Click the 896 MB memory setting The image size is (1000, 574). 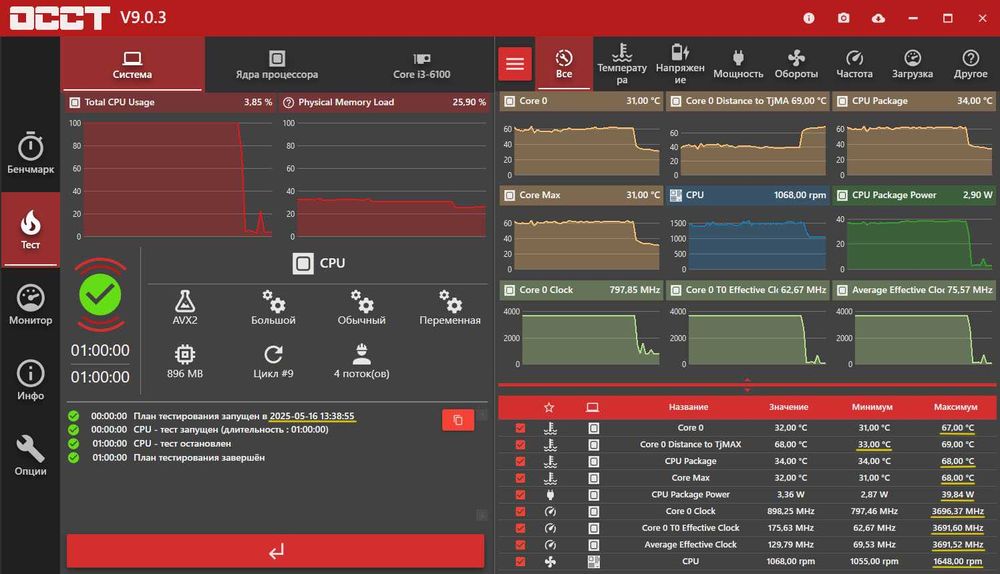point(185,362)
